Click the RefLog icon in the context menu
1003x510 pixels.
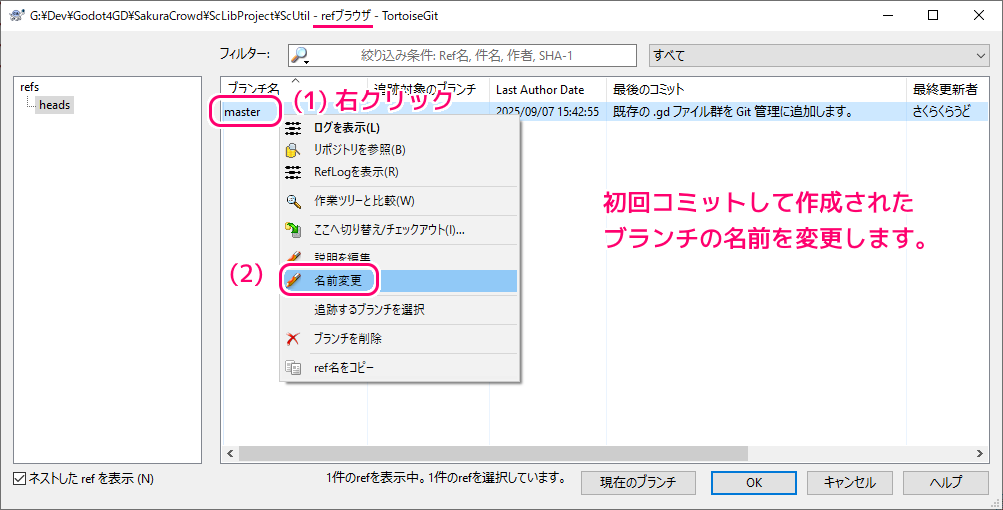[x=293, y=172]
